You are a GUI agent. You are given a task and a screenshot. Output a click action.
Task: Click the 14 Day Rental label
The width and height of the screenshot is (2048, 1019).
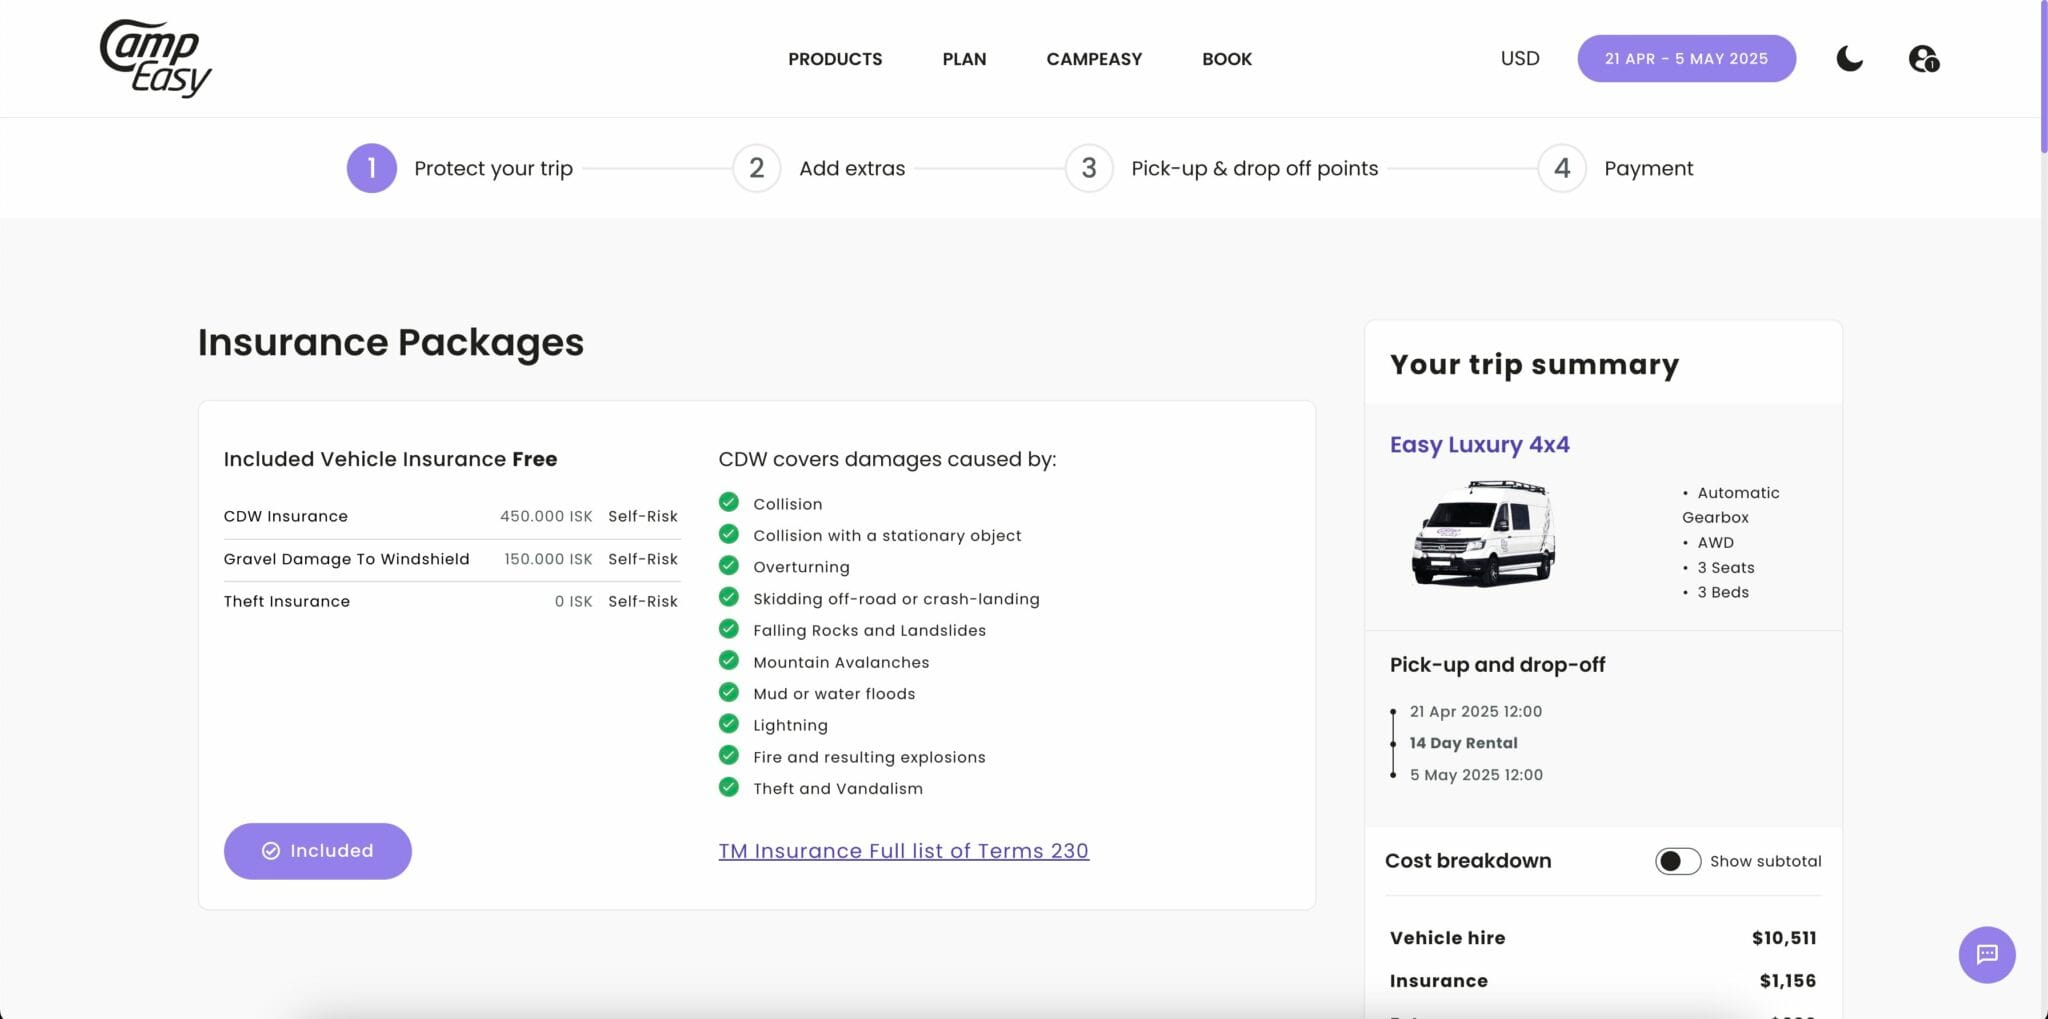tap(1464, 743)
